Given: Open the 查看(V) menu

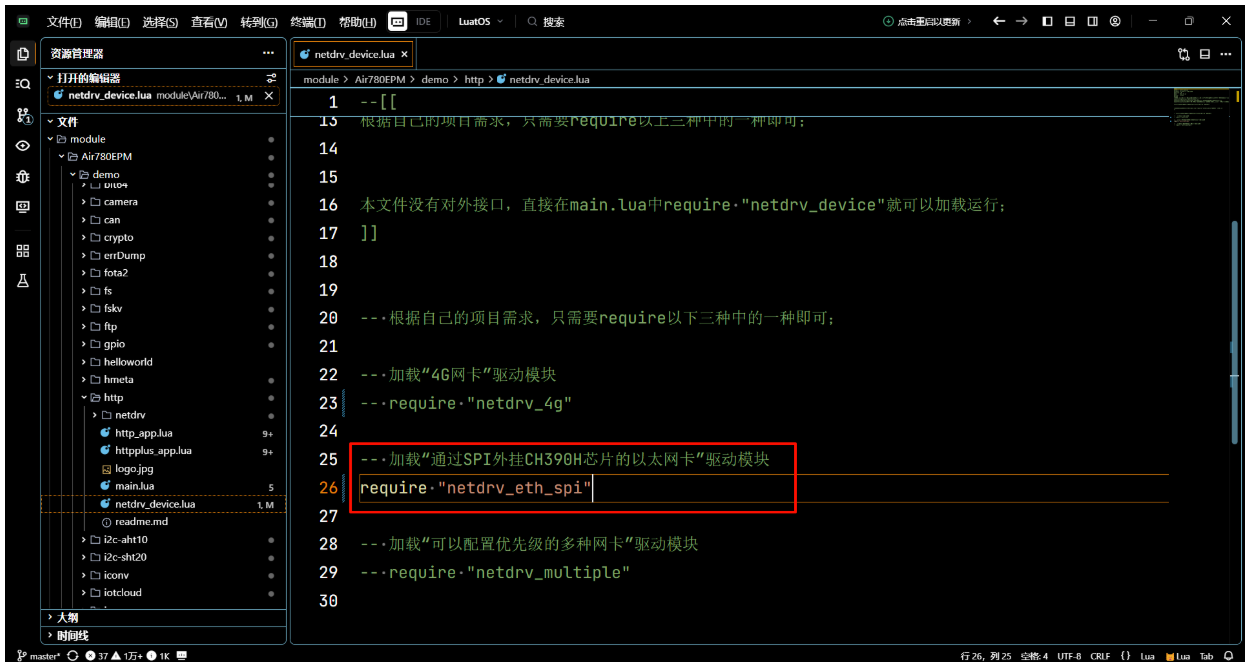Looking at the screenshot, I should 209,21.
